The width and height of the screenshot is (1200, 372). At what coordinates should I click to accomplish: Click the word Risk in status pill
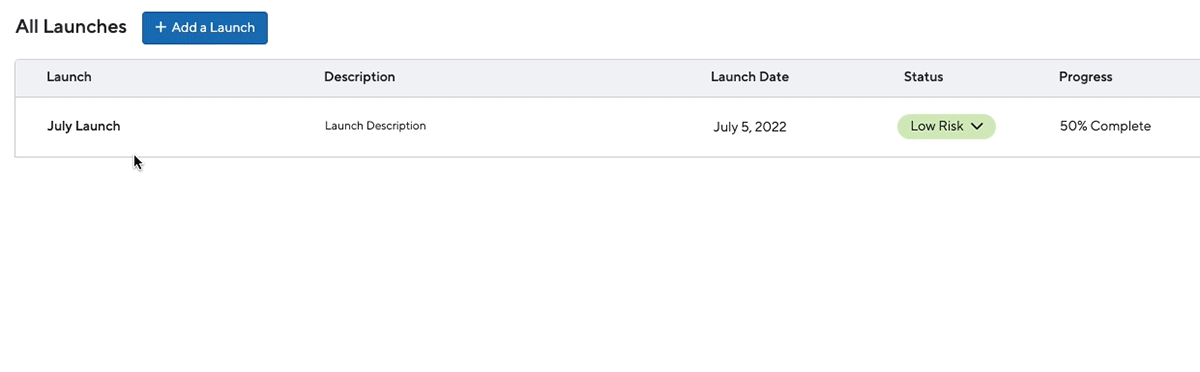pos(950,127)
